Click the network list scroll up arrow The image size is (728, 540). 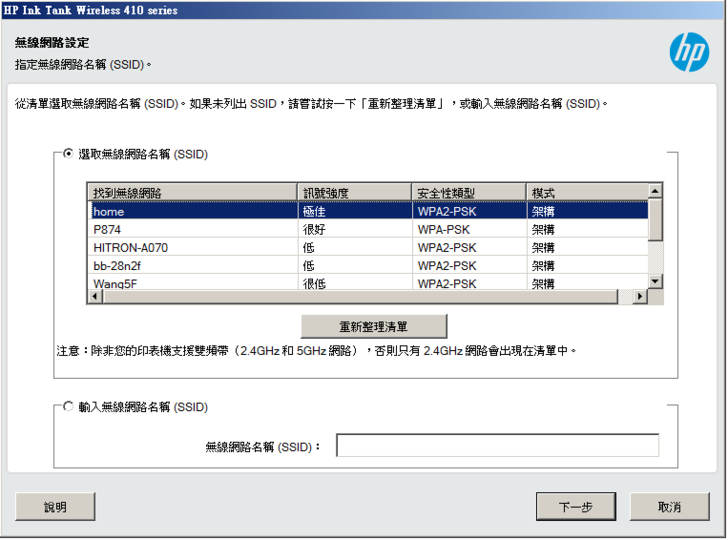pos(655,191)
